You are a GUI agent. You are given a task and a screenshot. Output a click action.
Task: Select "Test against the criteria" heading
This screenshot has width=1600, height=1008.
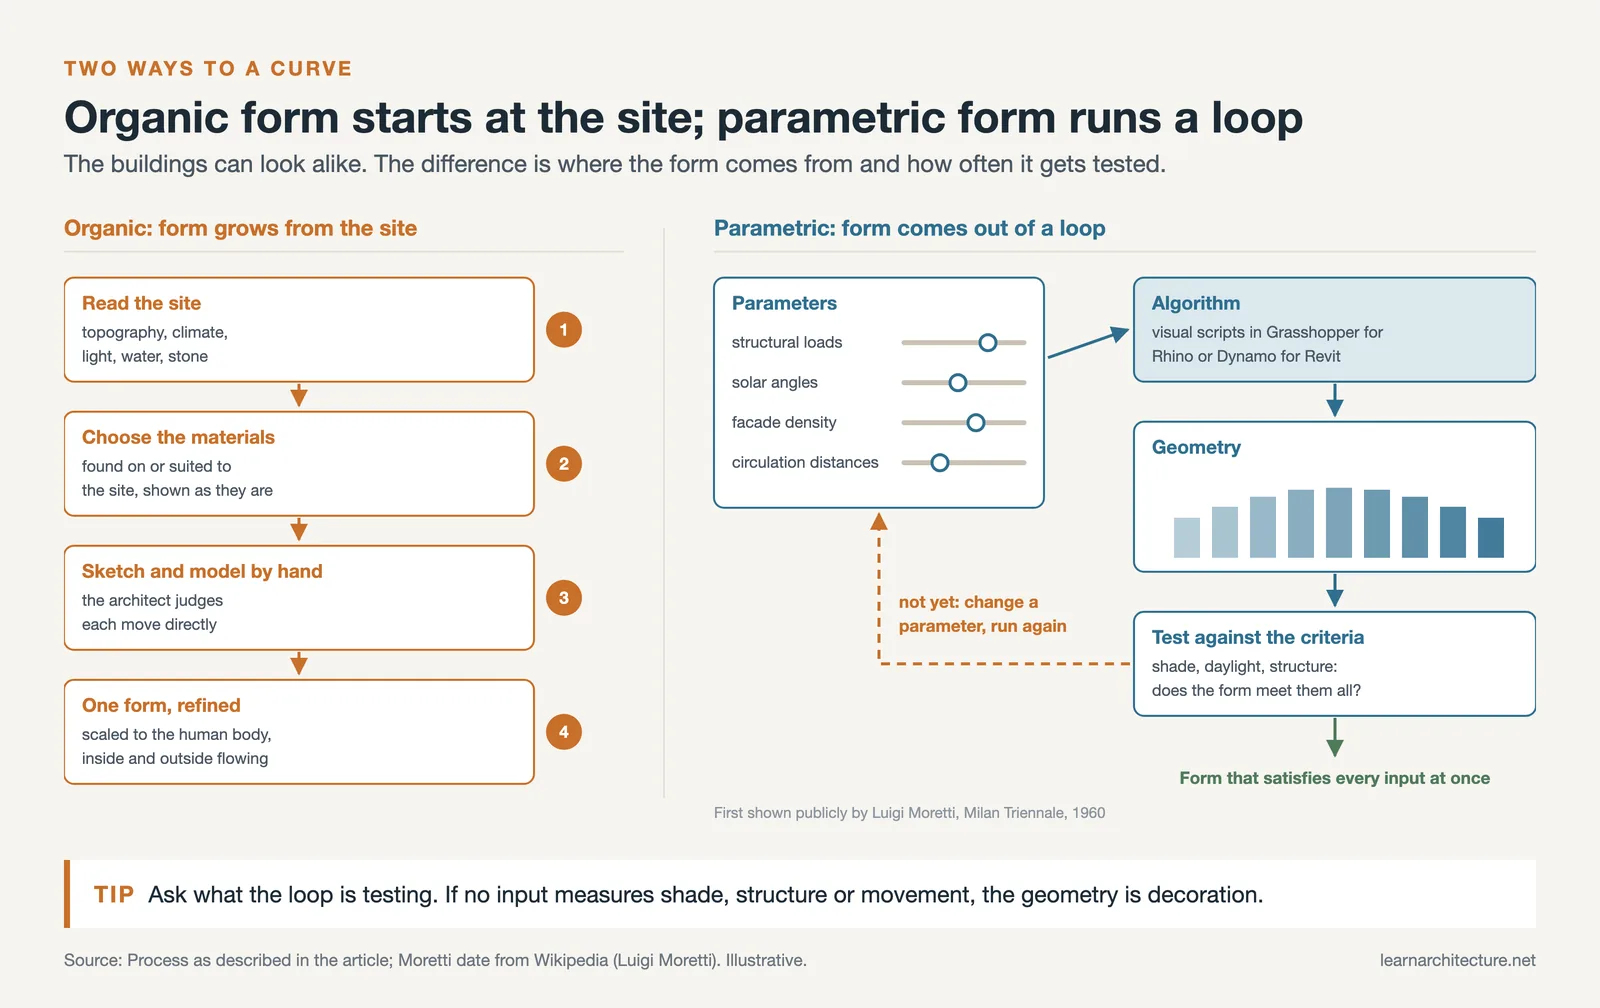point(1258,637)
